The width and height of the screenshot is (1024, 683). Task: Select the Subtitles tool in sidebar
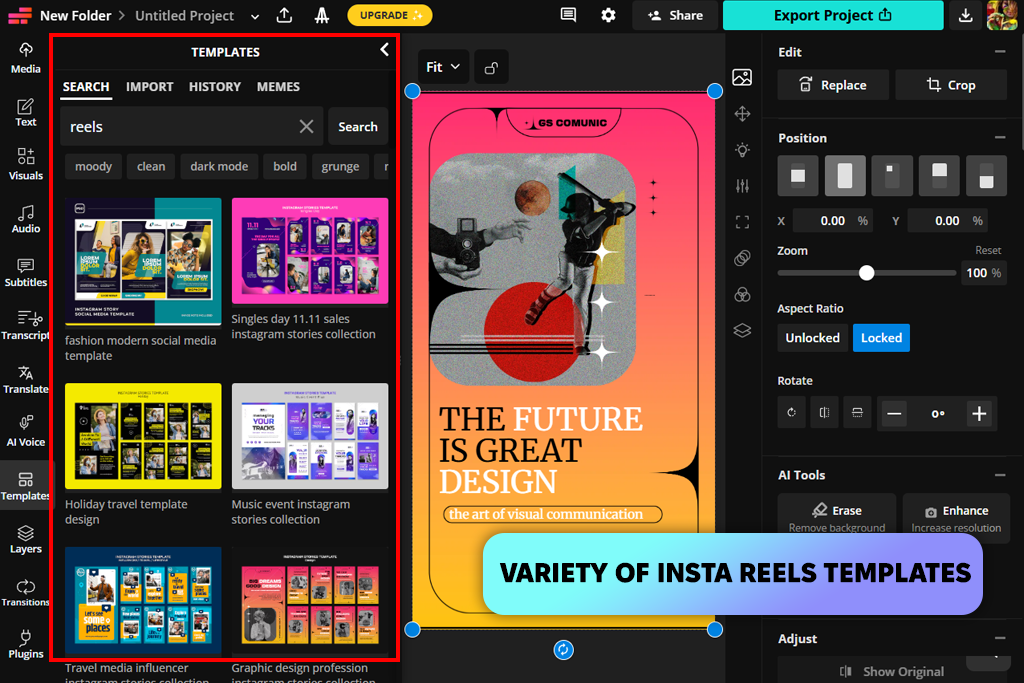tap(26, 272)
